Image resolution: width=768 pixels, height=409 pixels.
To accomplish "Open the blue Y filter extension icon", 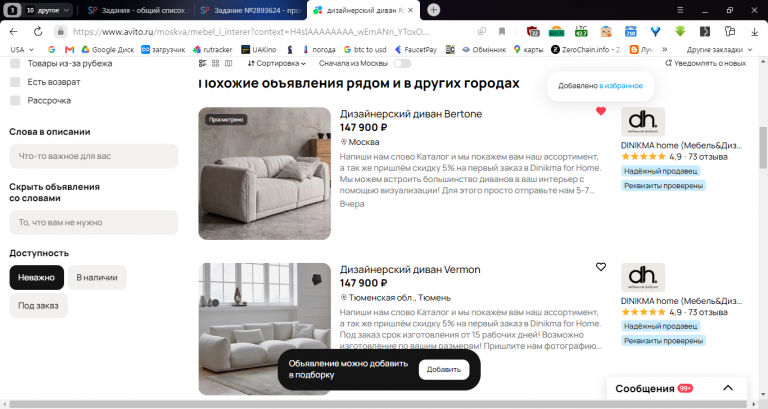I will (x=655, y=31).
